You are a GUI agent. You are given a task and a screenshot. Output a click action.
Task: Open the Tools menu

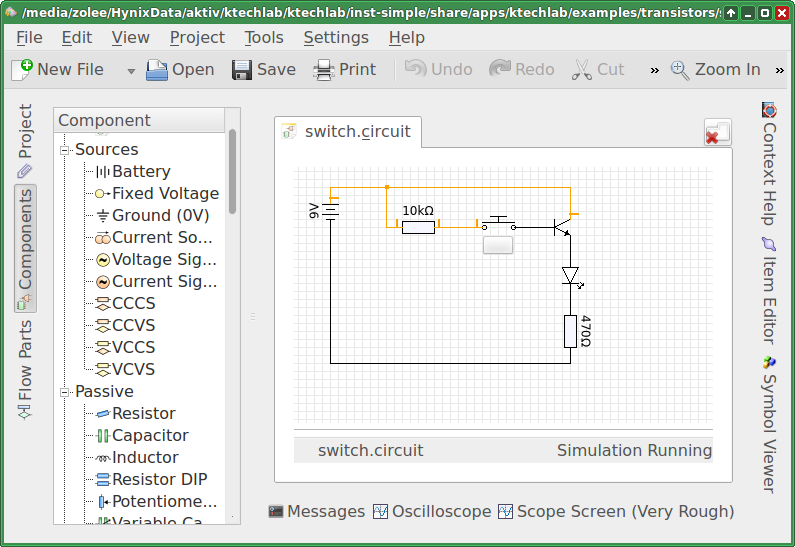[x=264, y=38]
